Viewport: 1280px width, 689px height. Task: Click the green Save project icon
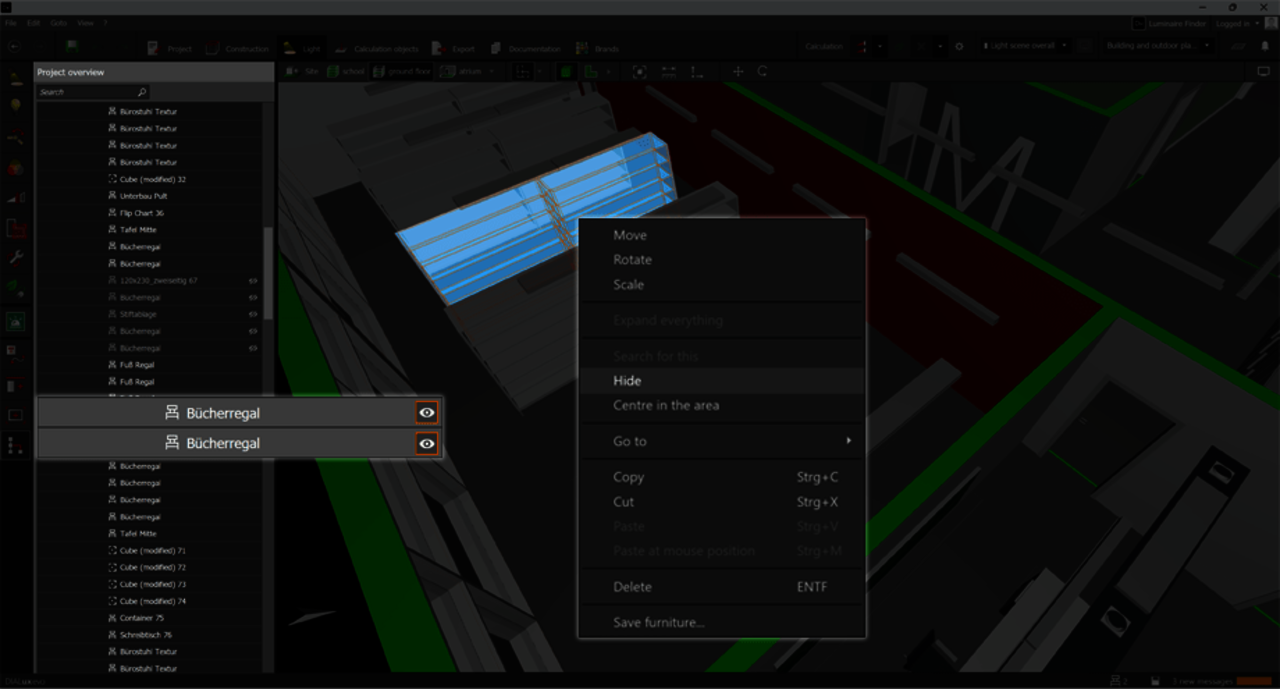72,46
